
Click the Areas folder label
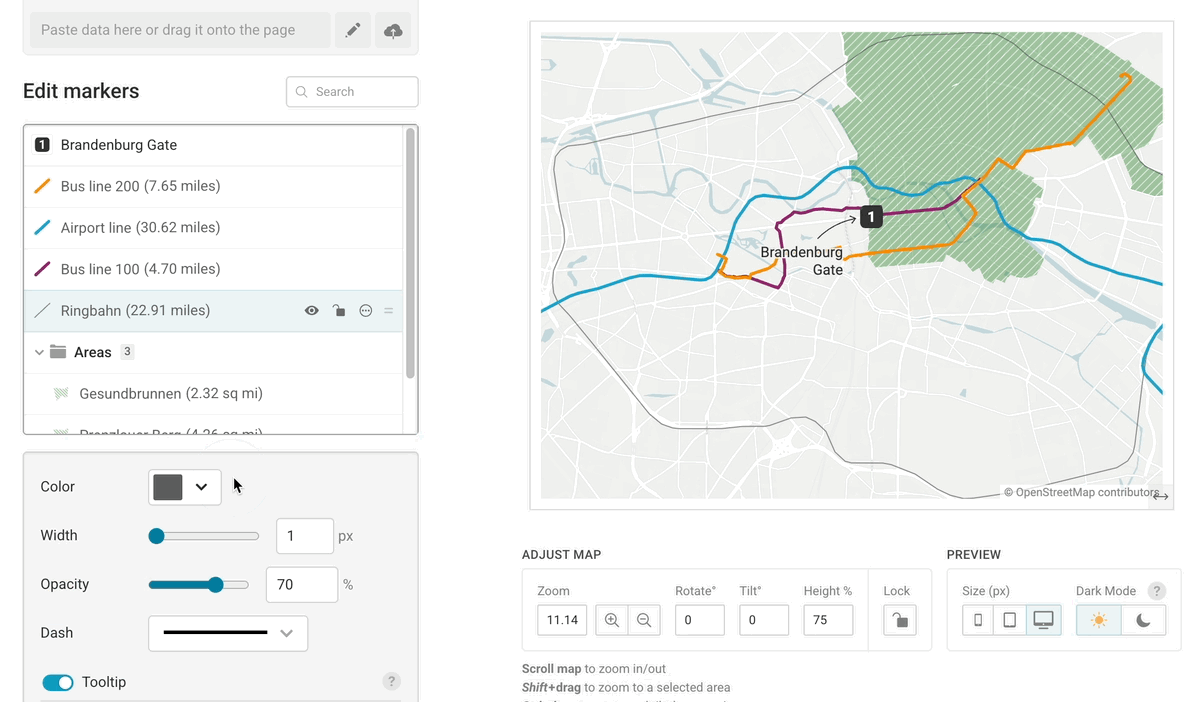point(93,352)
